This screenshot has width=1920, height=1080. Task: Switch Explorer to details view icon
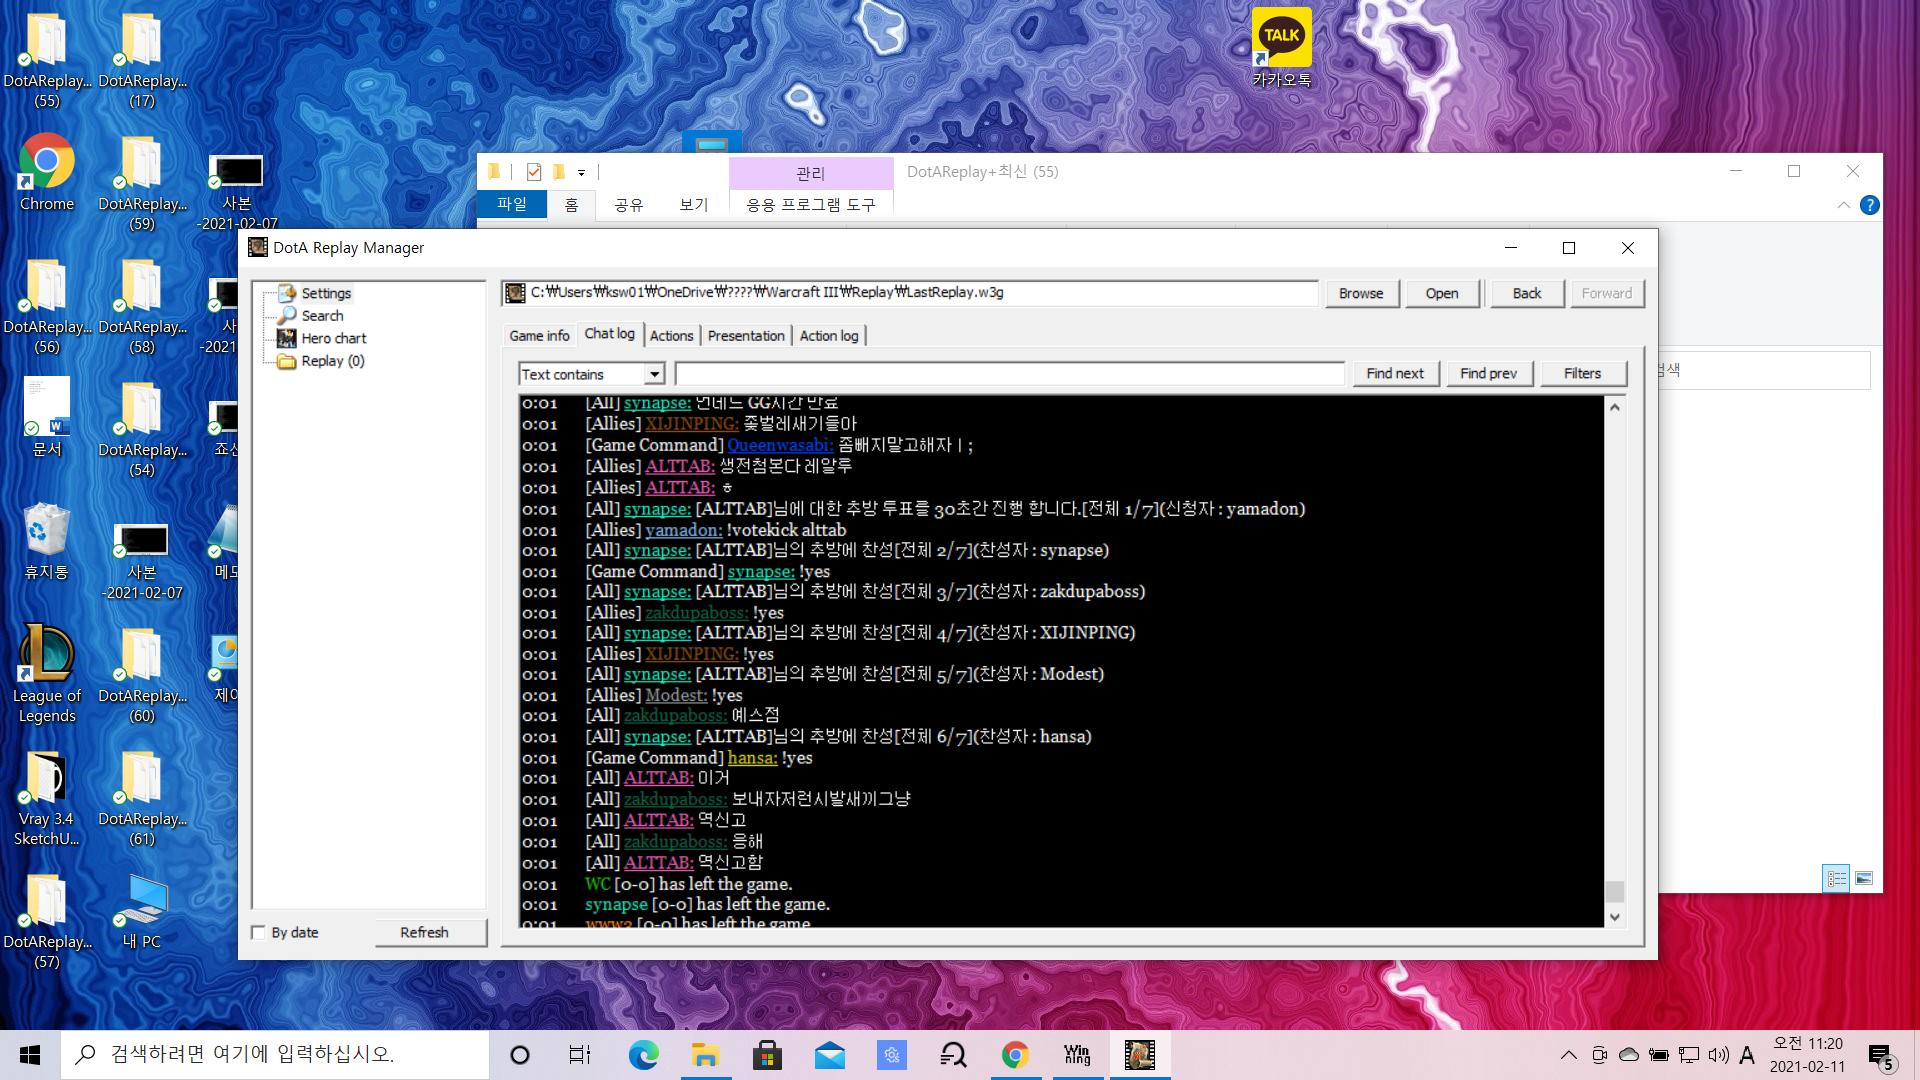(1836, 878)
